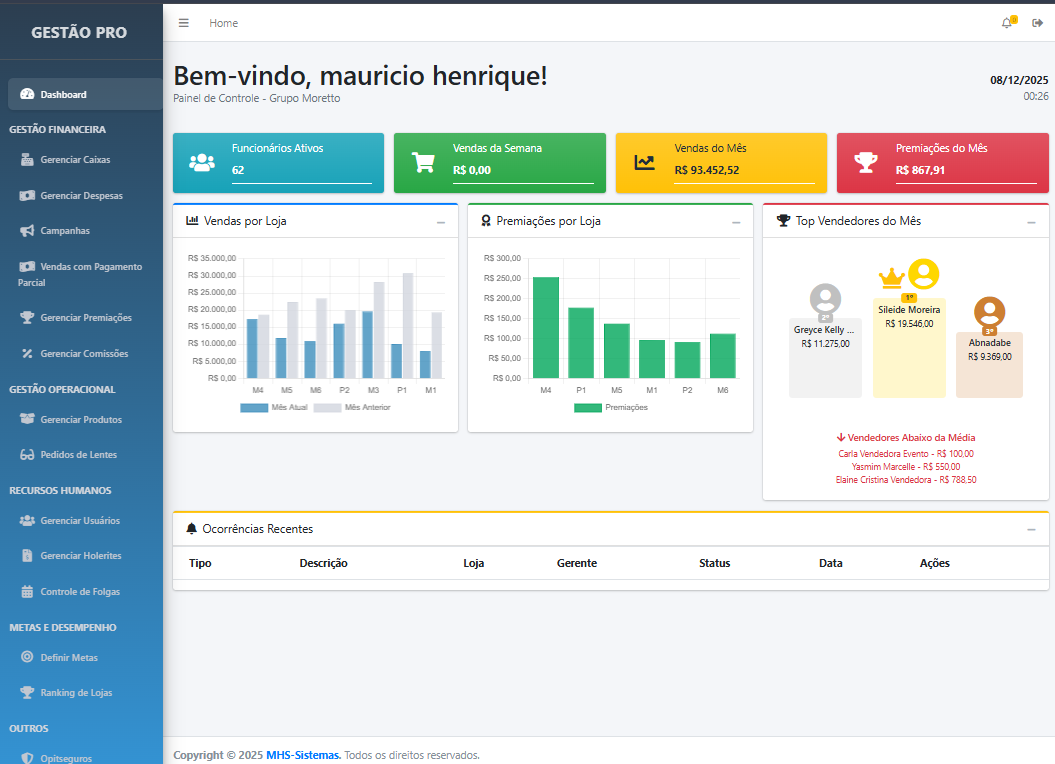This screenshot has height=764, width=1055.
Task: Click the logout icon in the top bar
Action: pos(1037,23)
